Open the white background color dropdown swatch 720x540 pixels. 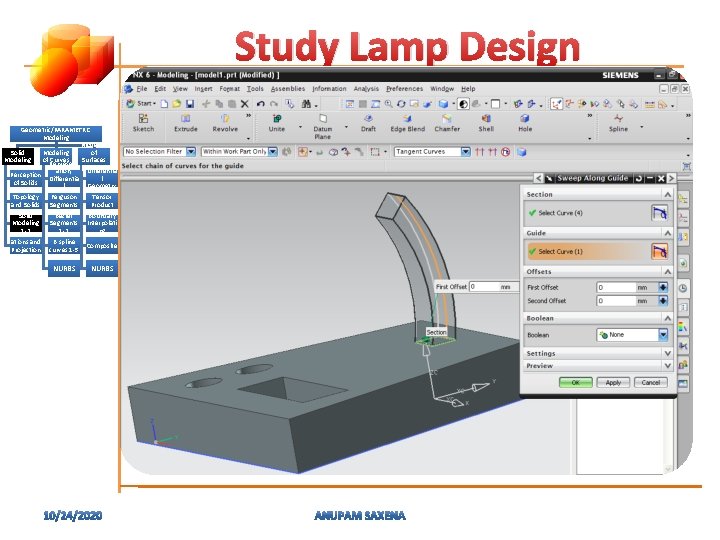pyautogui.click(x=495, y=104)
